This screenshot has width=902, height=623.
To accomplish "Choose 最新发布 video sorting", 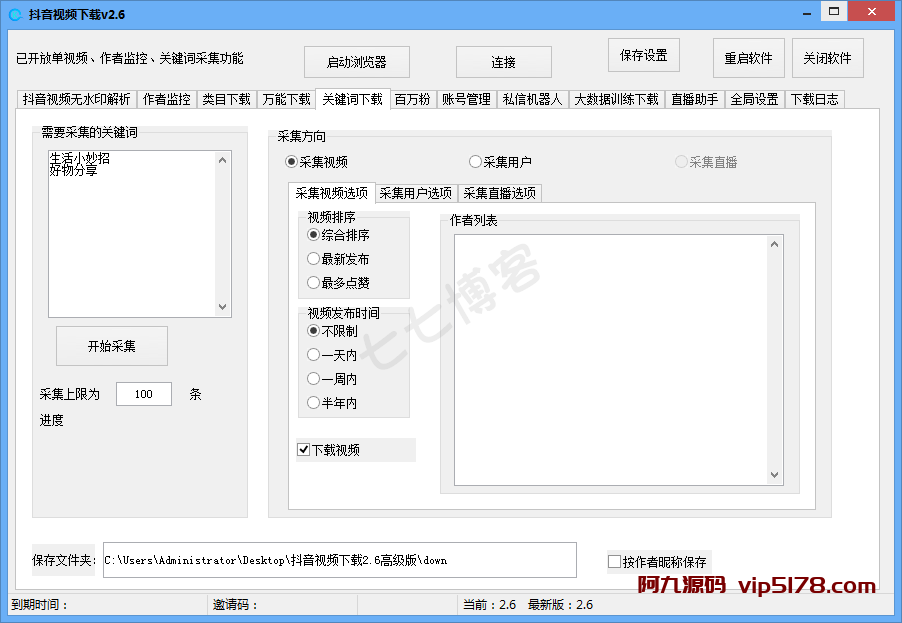I will tap(338, 259).
